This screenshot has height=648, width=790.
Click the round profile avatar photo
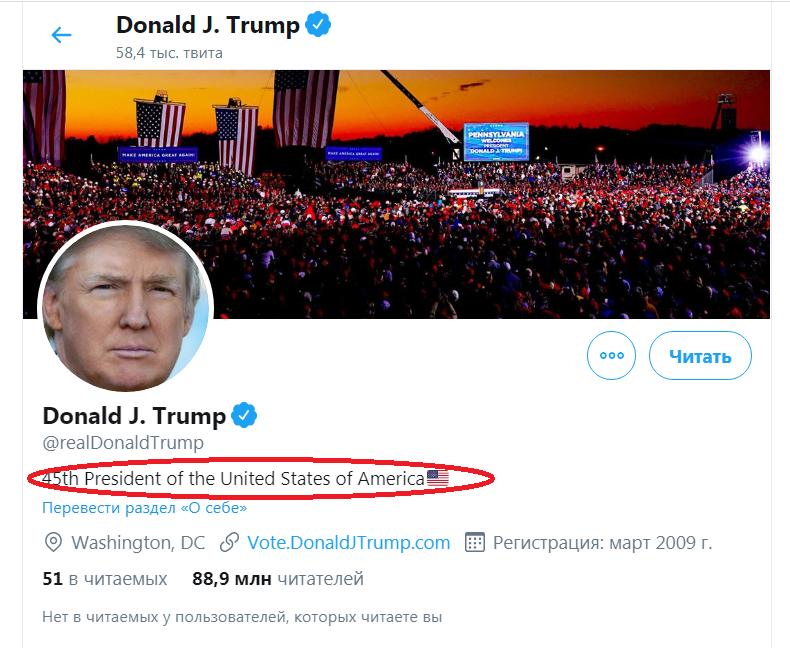[x=125, y=308]
